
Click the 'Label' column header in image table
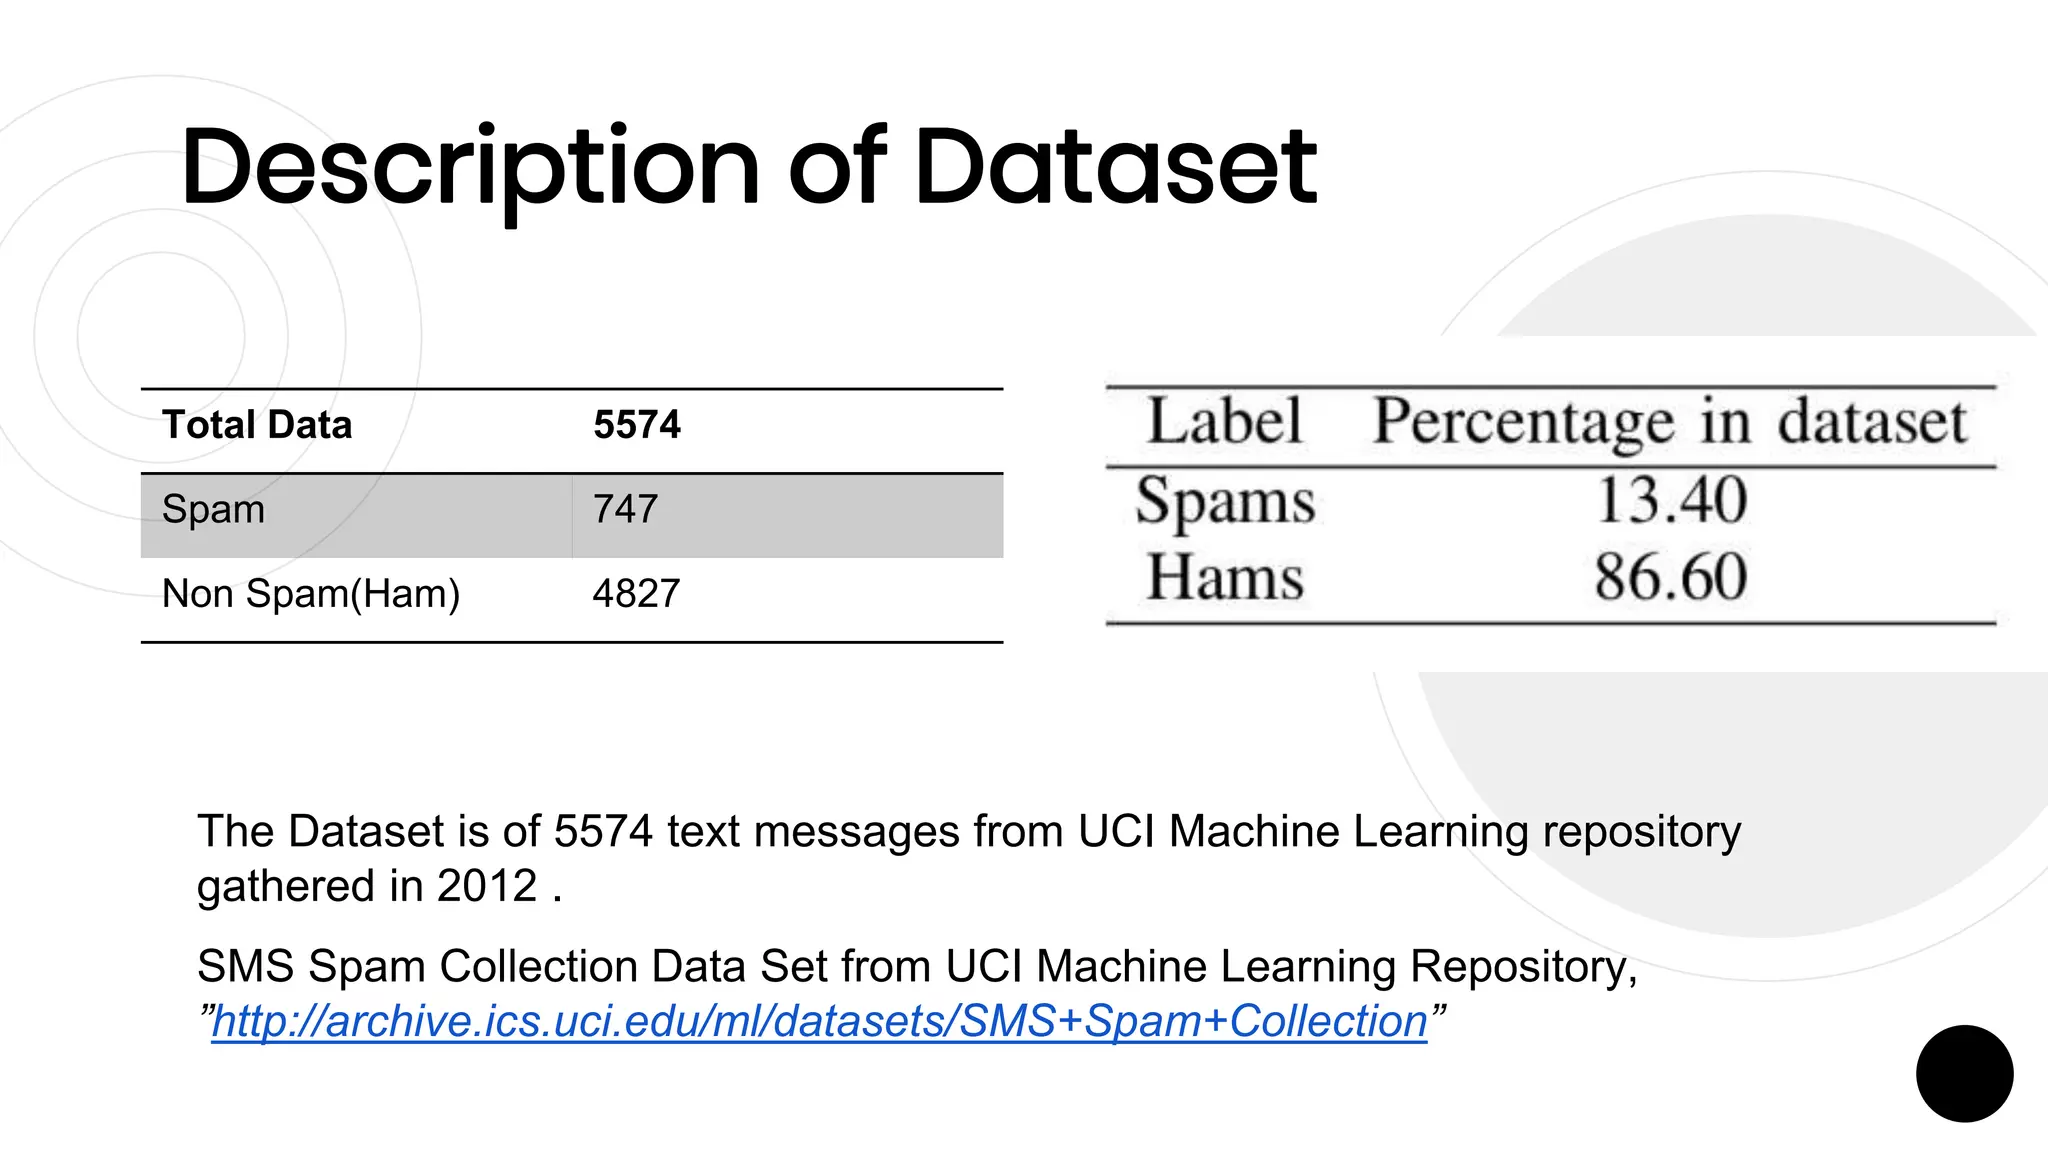[x=1225, y=421]
